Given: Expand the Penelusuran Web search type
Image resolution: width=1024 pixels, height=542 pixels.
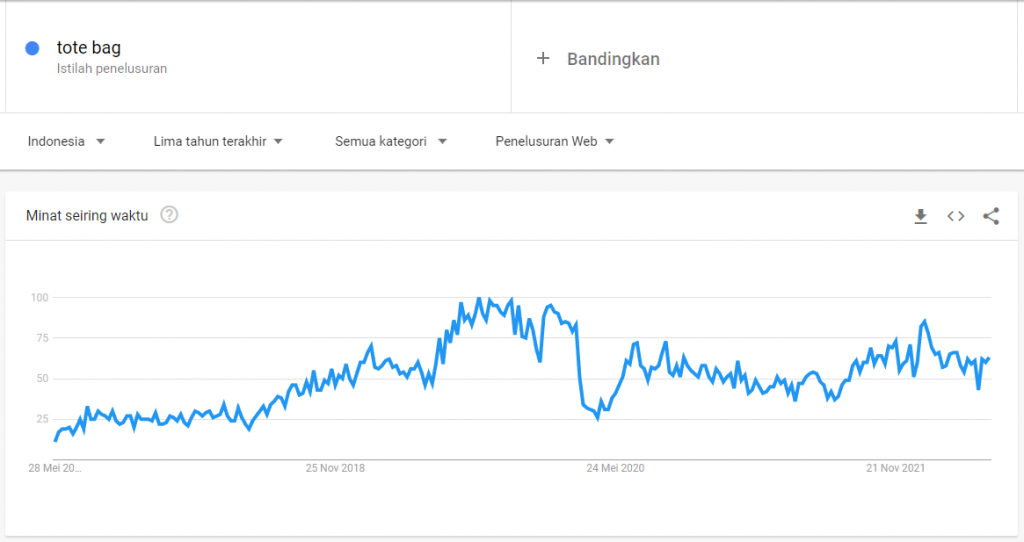Looking at the screenshot, I should 554,141.
